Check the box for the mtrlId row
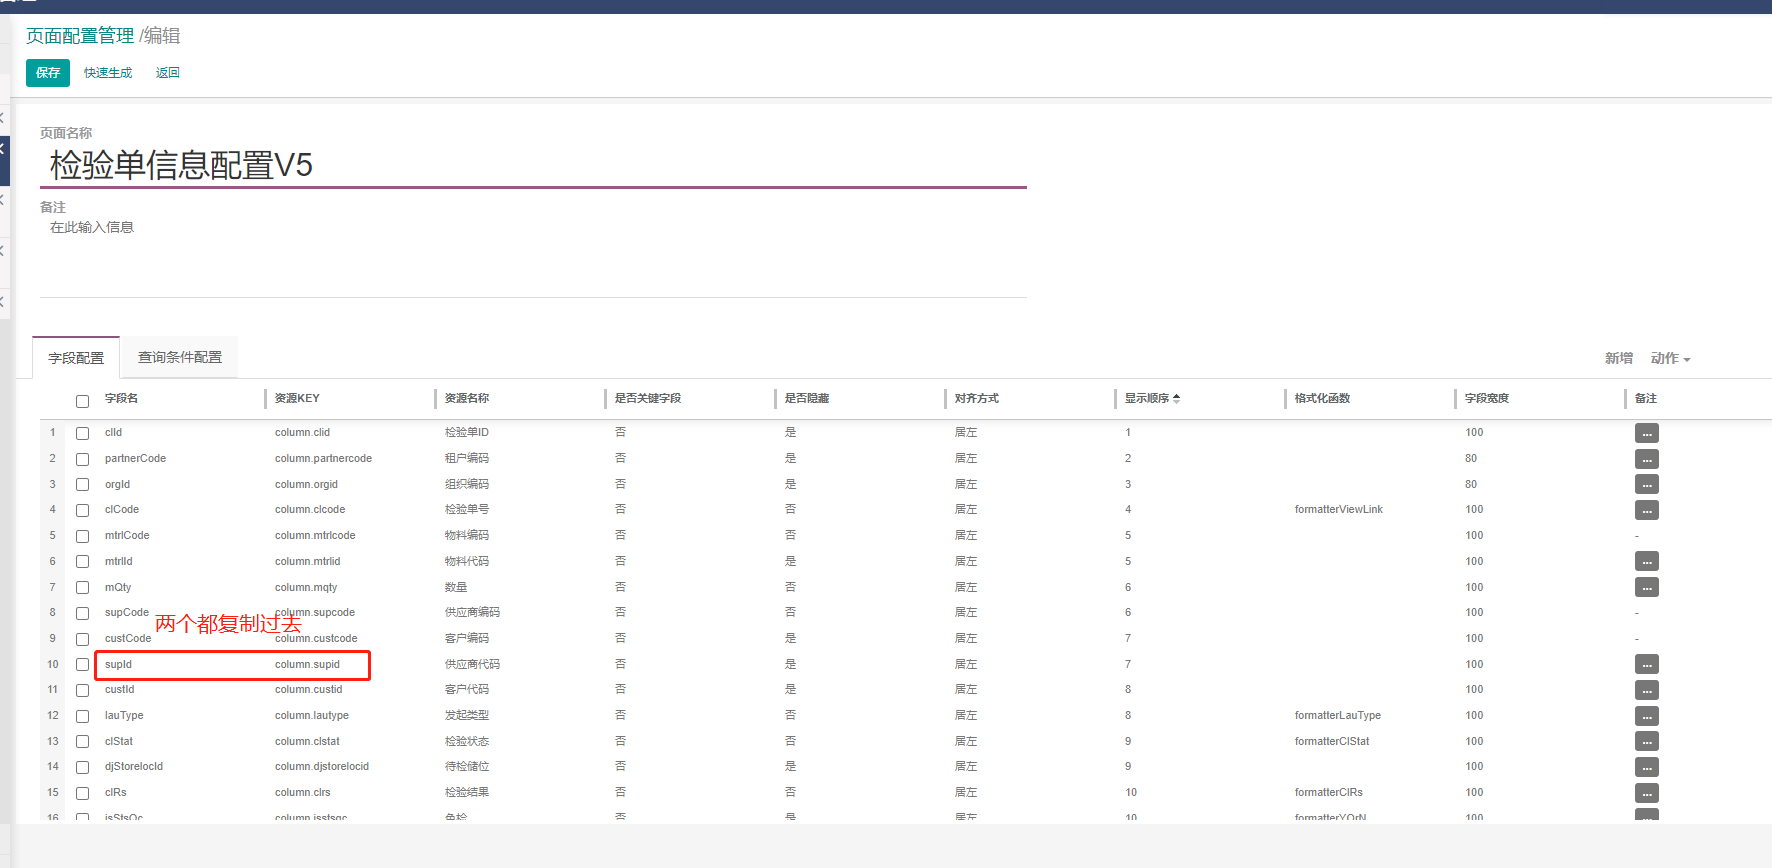This screenshot has width=1772, height=868. point(83,562)
